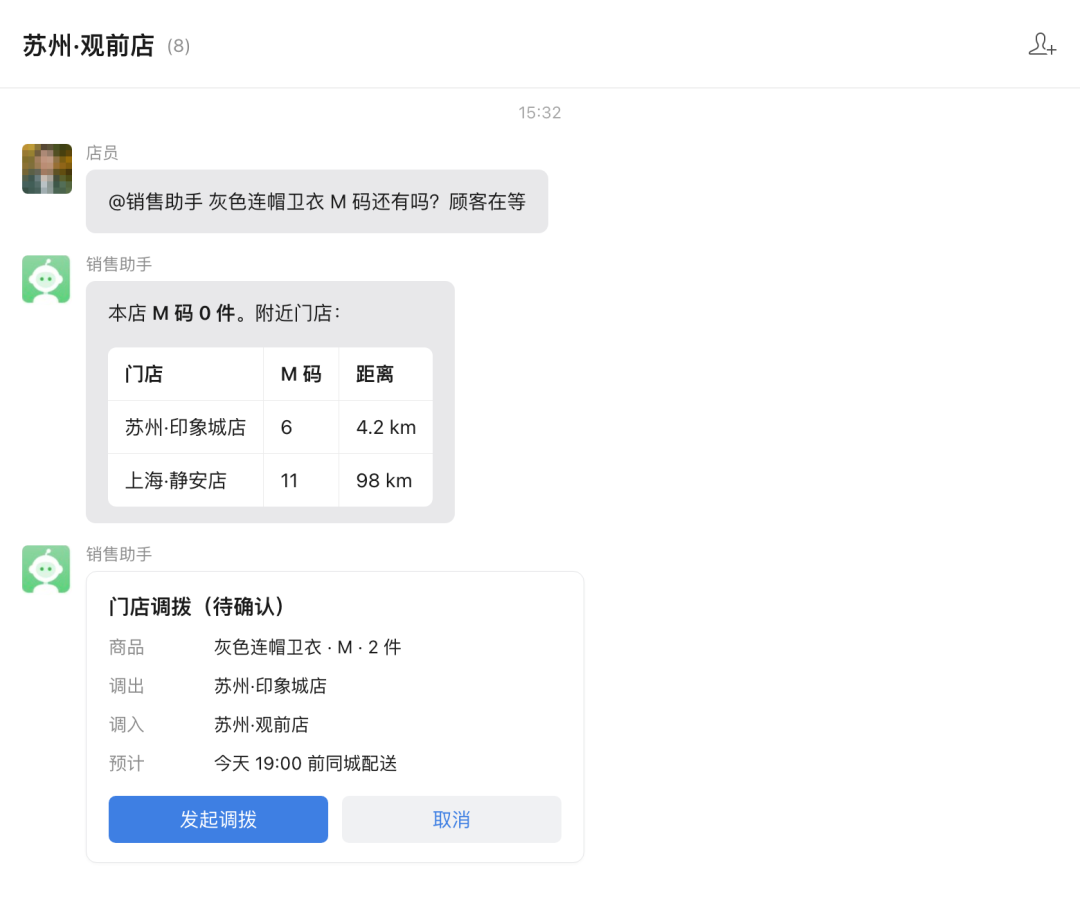Screen dimensions: 1080x899
Task: Click the 销售助手 name above the transfer card
Action: pyautogui.click(x=119, y=555)
